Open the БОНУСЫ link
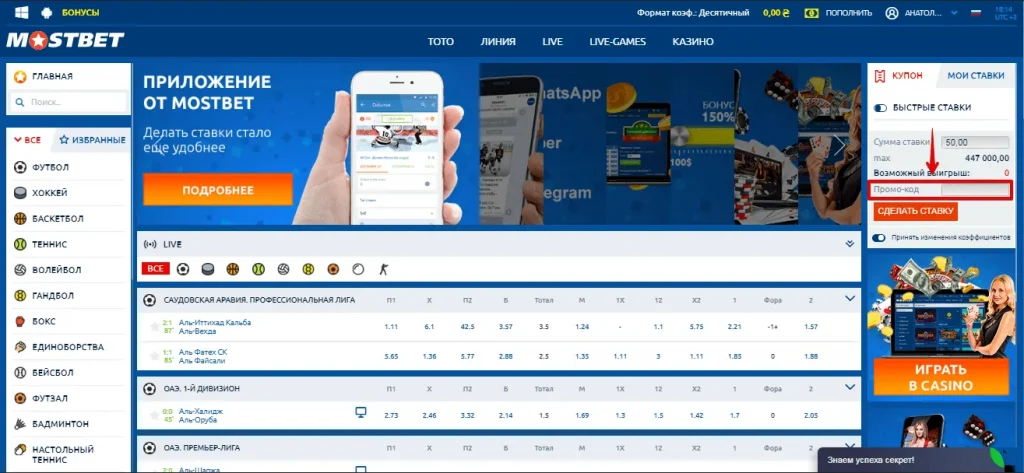Viewport: 1024px width, 473px height. (x=81, y=12)
